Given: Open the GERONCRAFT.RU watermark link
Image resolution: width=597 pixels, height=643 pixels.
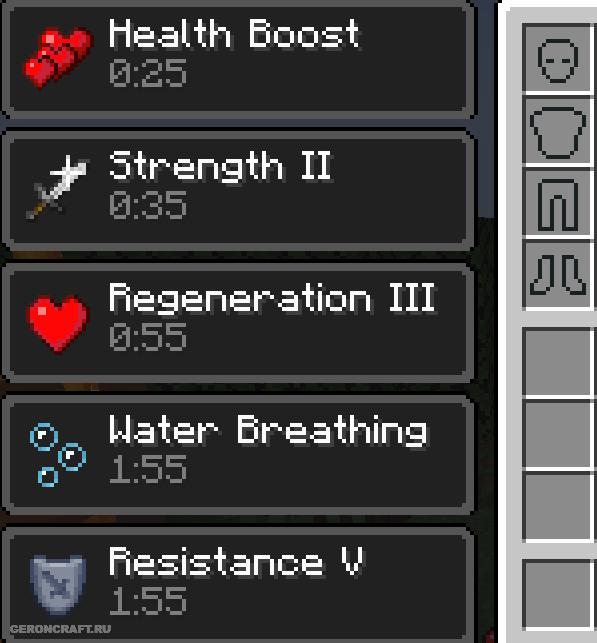Looking at the screenshot, I should pyautogui.click(x=60, y=629).
